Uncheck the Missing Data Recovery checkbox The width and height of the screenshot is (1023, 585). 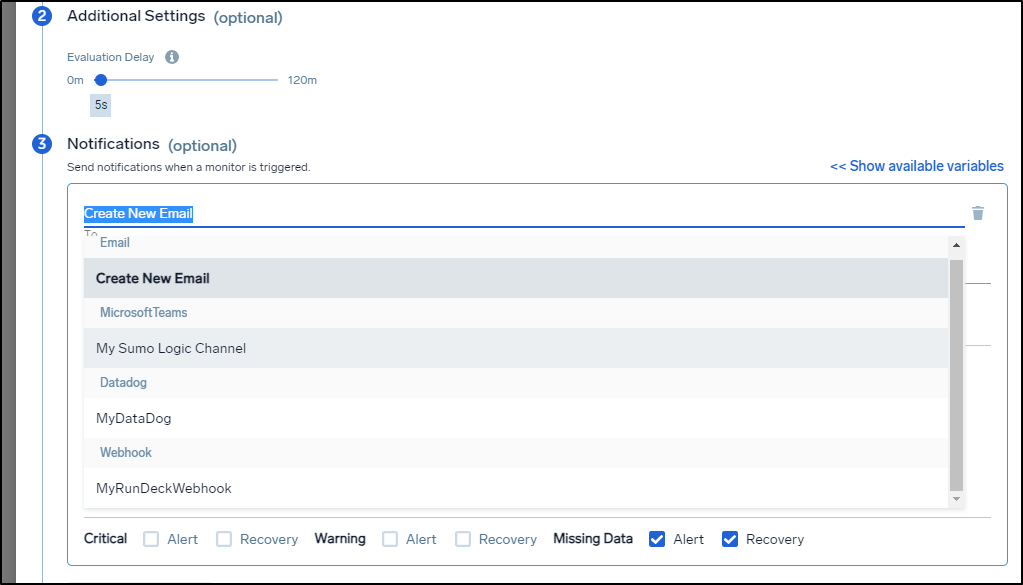[x=729, y=539]
